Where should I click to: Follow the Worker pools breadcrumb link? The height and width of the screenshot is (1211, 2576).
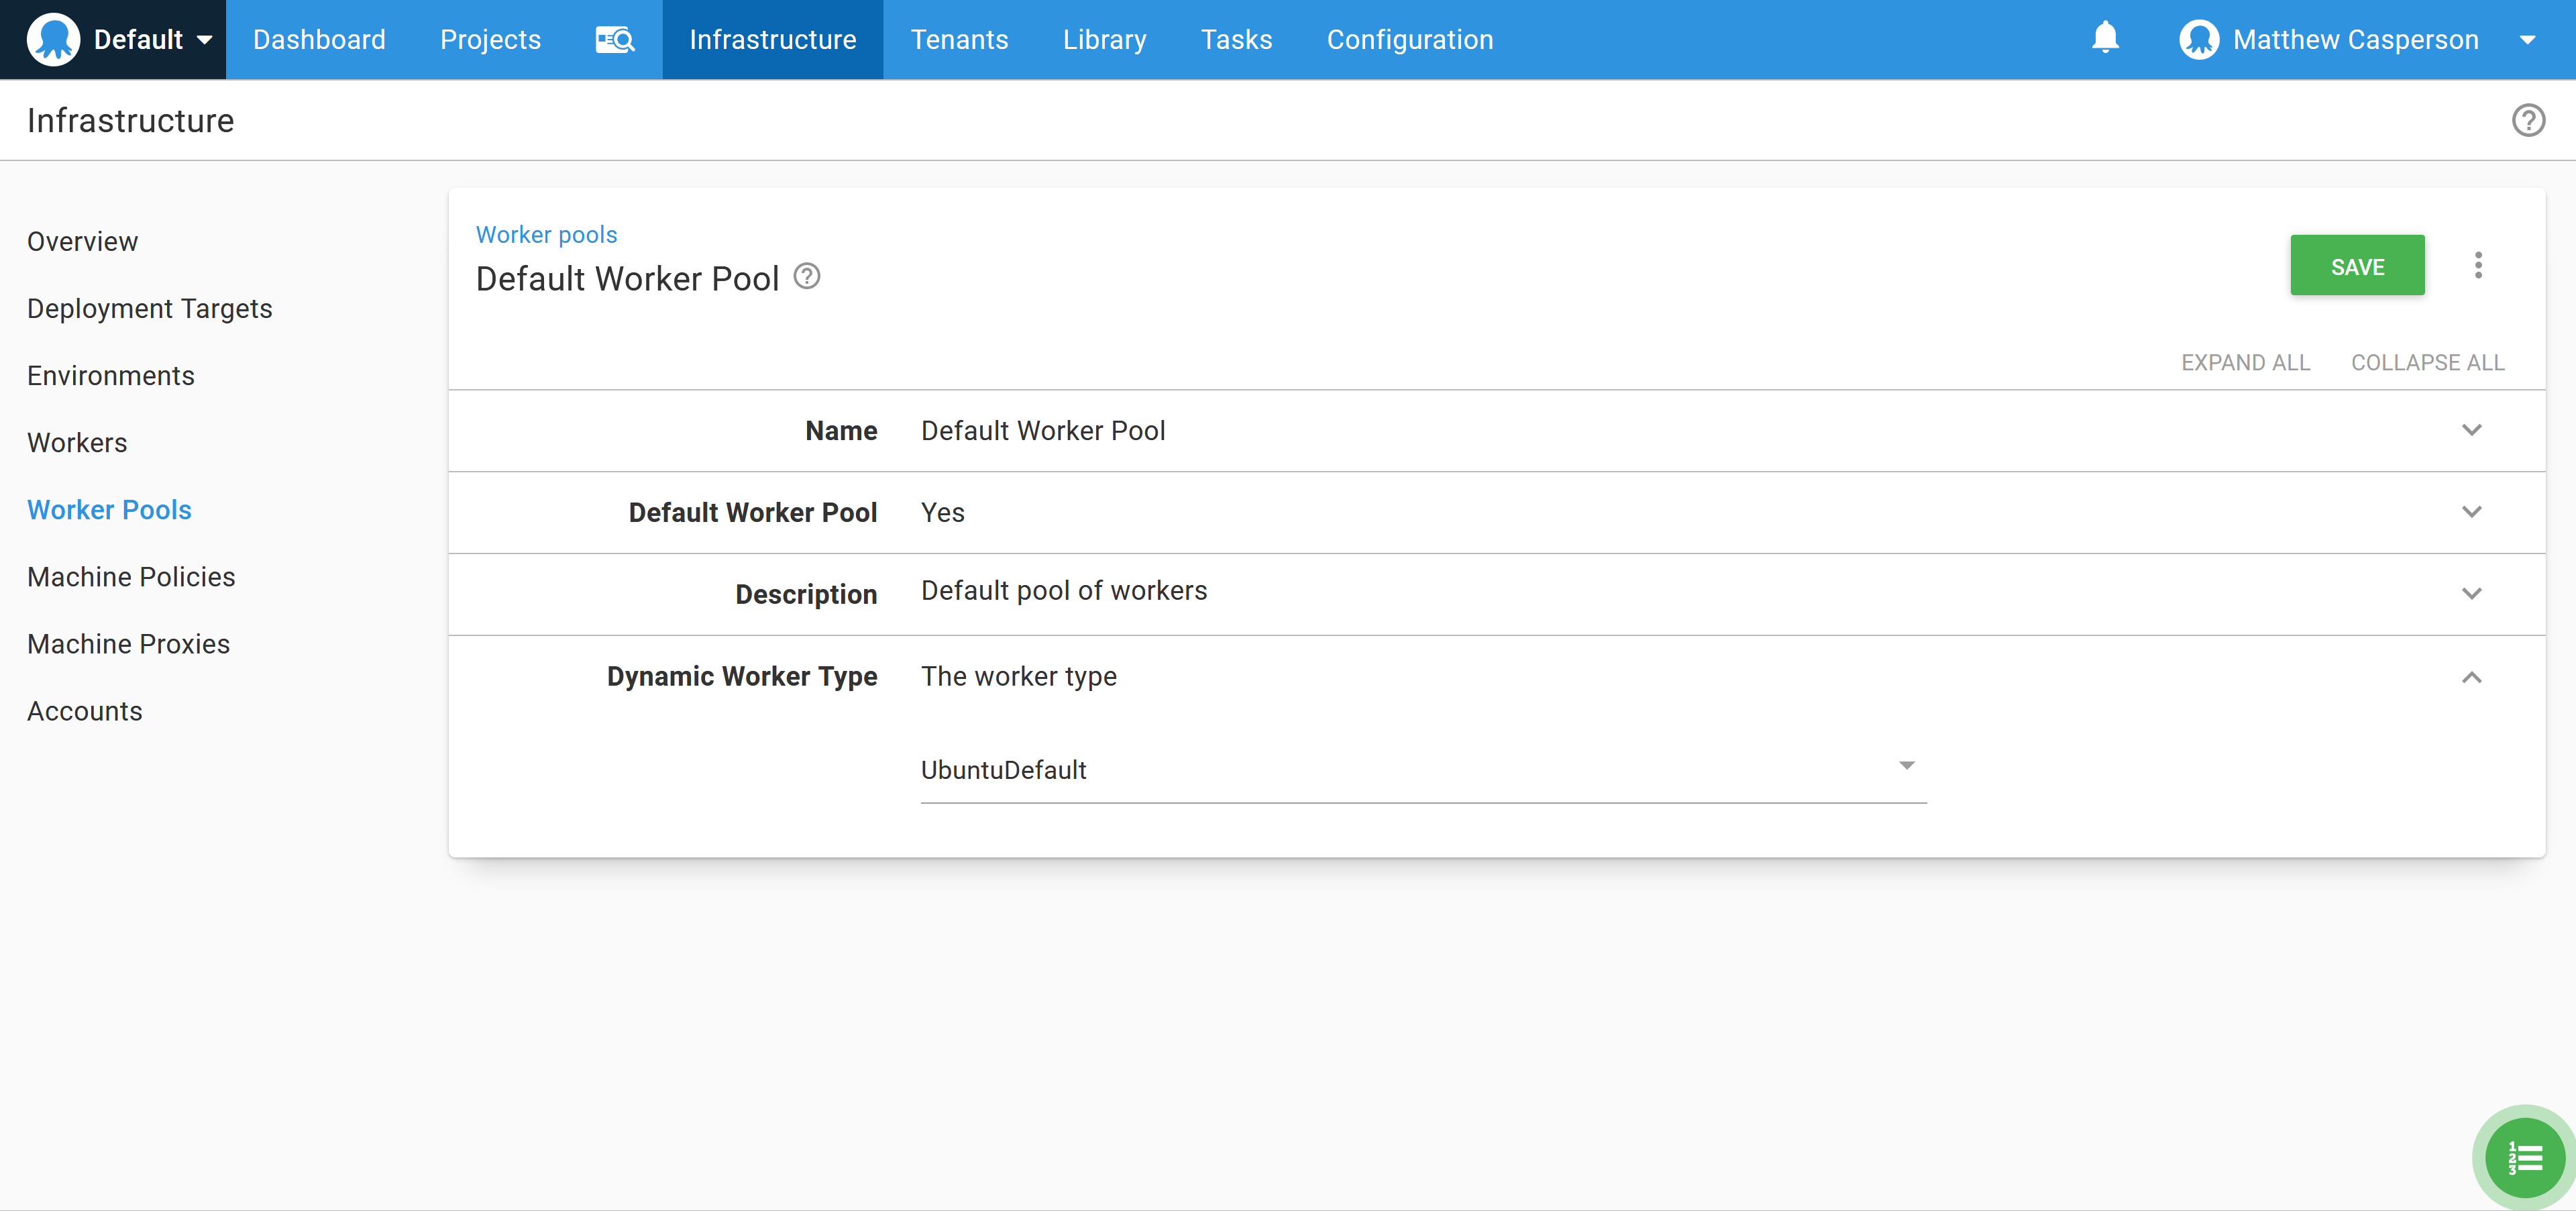tap(546, 234)
